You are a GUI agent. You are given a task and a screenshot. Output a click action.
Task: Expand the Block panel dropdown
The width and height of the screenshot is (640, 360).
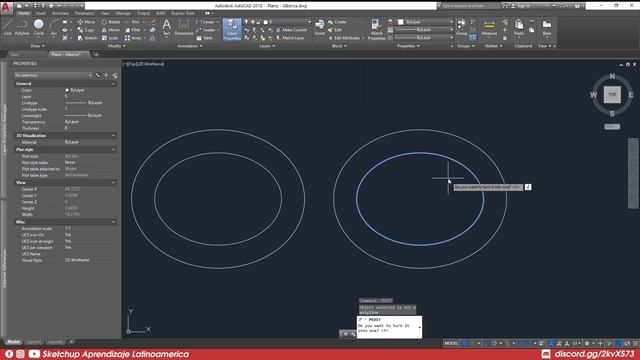(339, 46)
